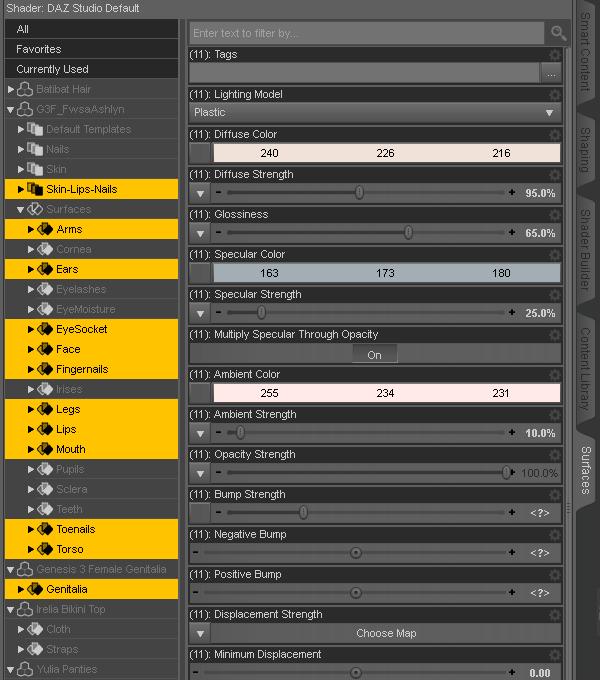Click the Ambient Color swatch bar
The height and width of the screenshot is (680, 600).
point(387,393)
